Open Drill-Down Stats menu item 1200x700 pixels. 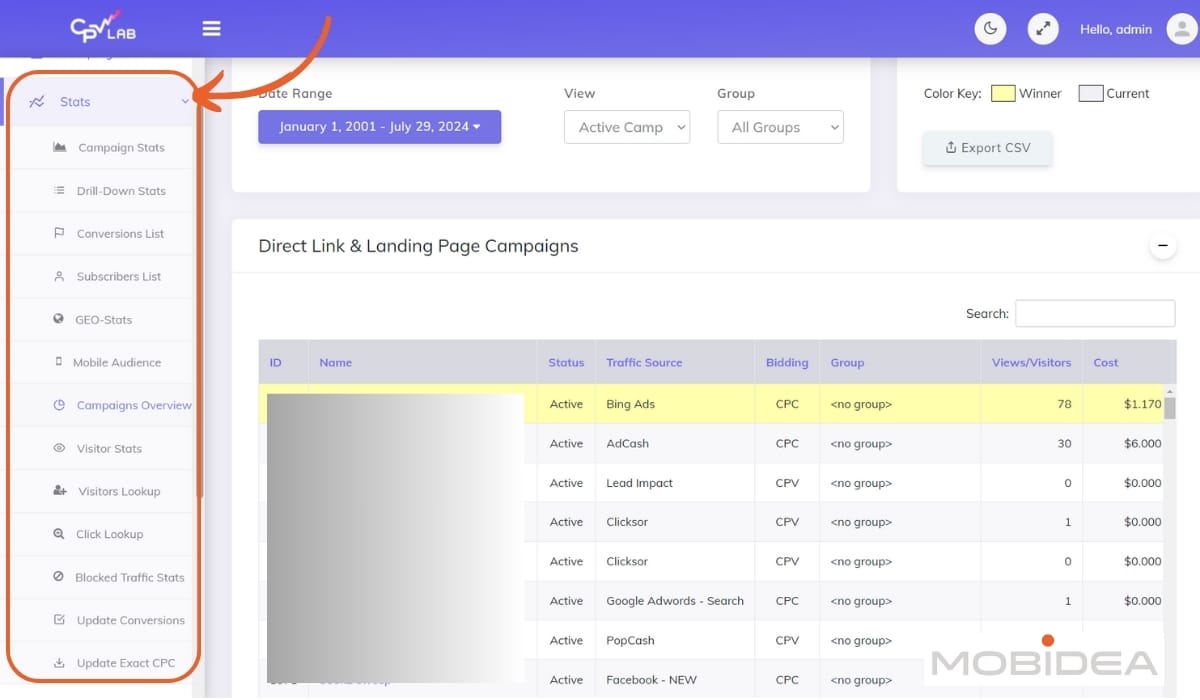click(121, 190)
